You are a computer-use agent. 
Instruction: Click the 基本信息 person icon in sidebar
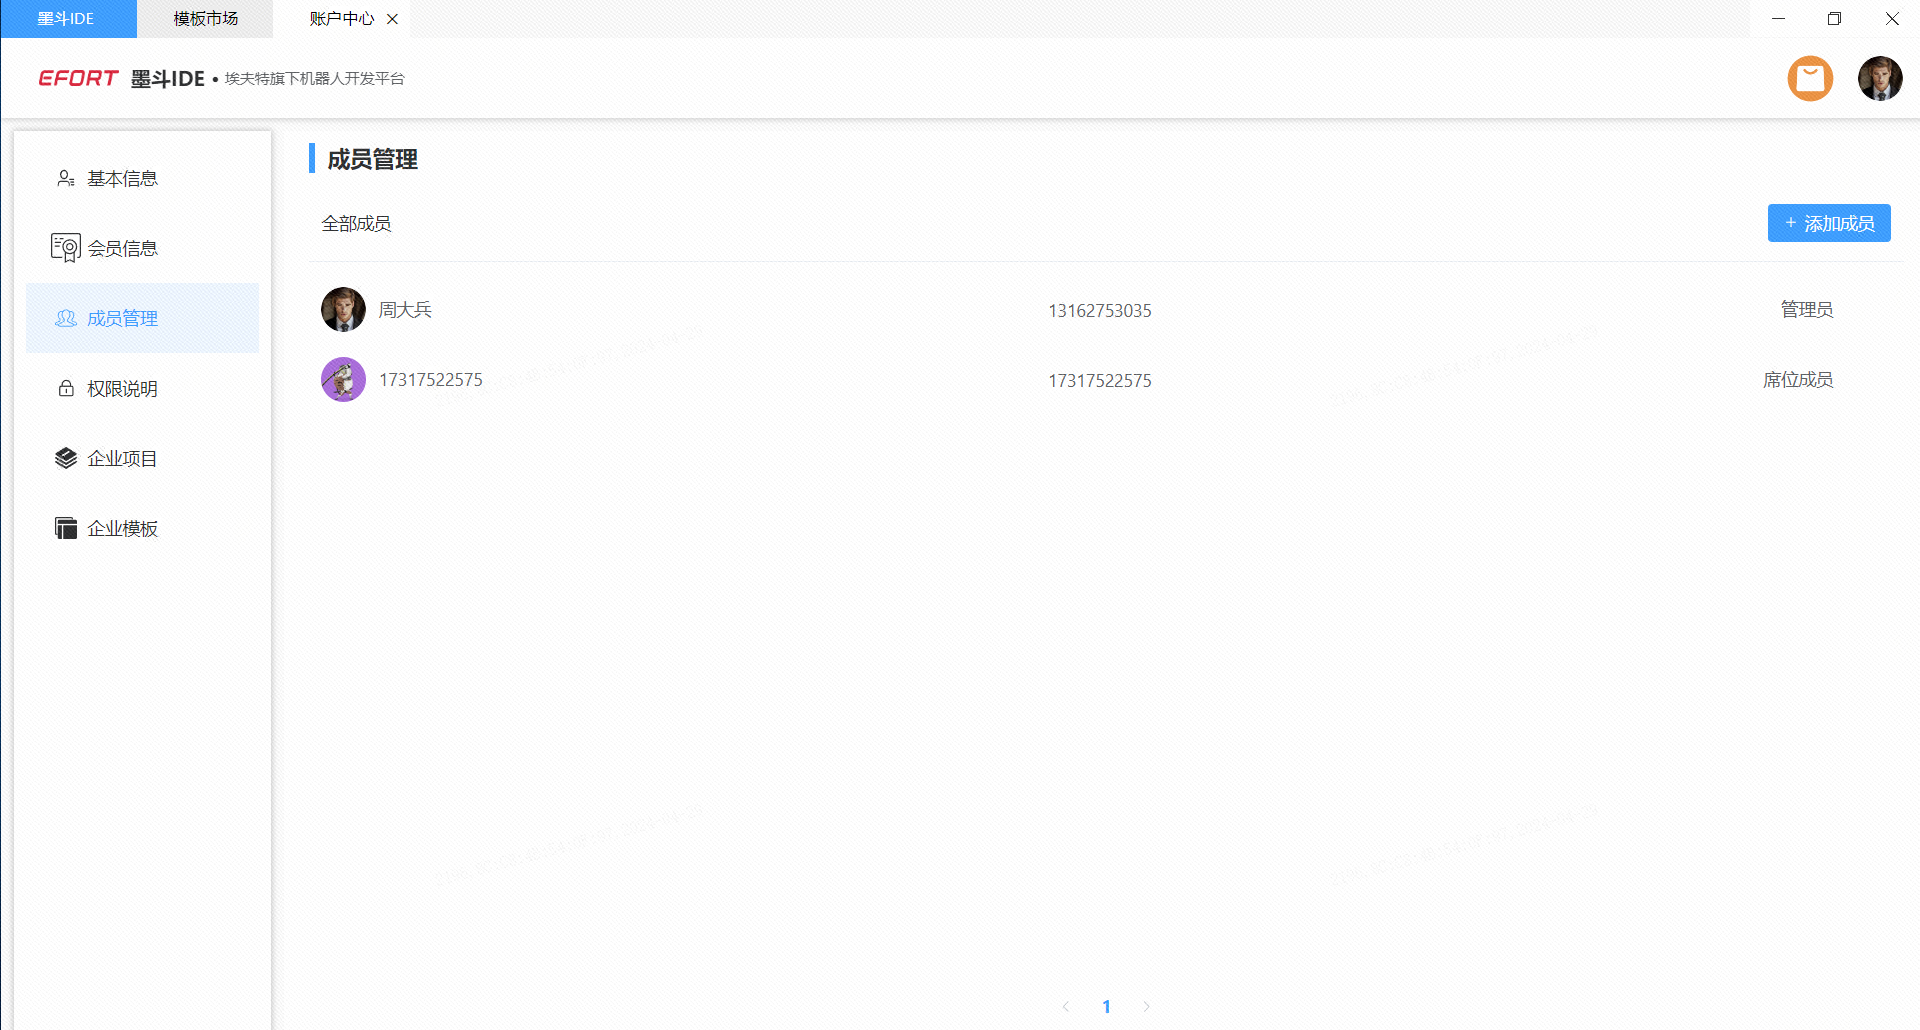pyautogui.click(x=66, y=179)
